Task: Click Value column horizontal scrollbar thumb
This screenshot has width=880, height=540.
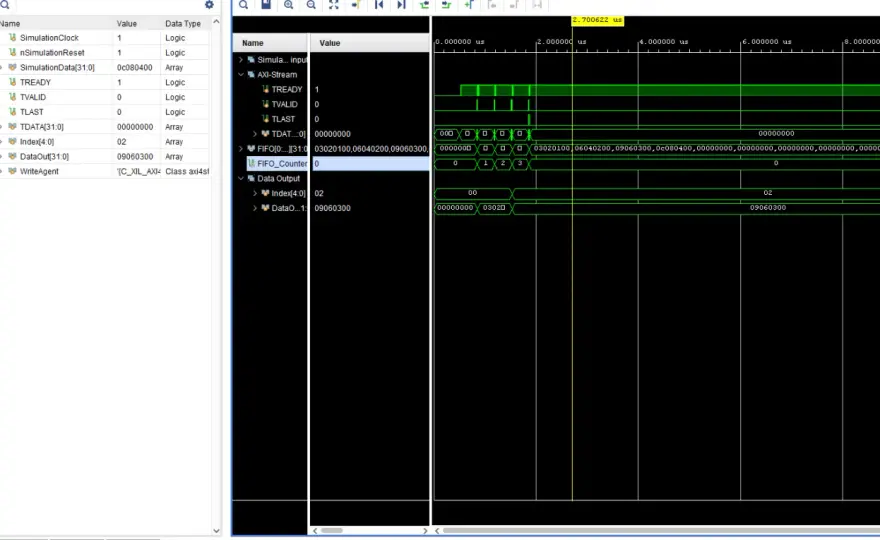Action: (x=332, y=530)
